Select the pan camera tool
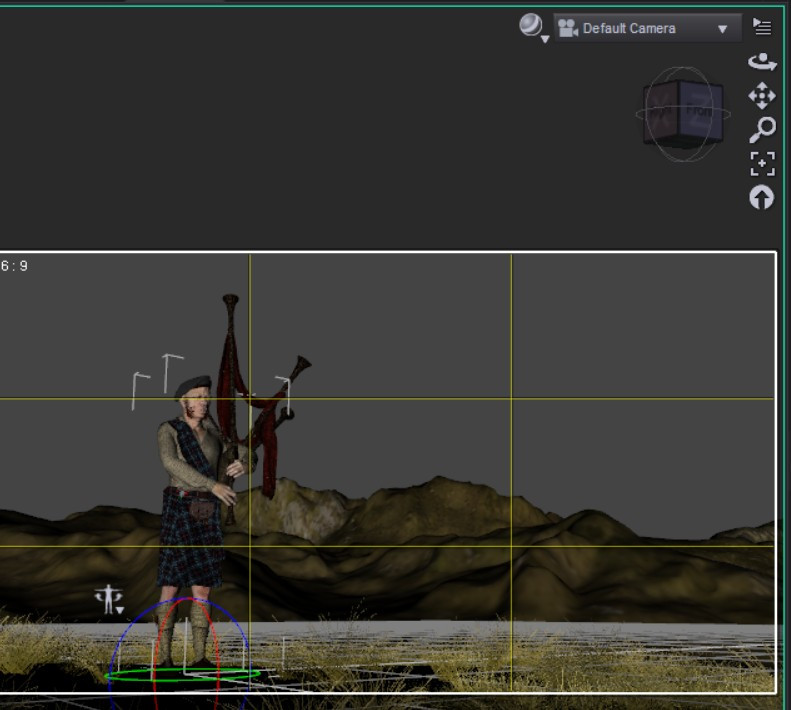The height and width of the screenshot is (710, 791). click(762, 95)
